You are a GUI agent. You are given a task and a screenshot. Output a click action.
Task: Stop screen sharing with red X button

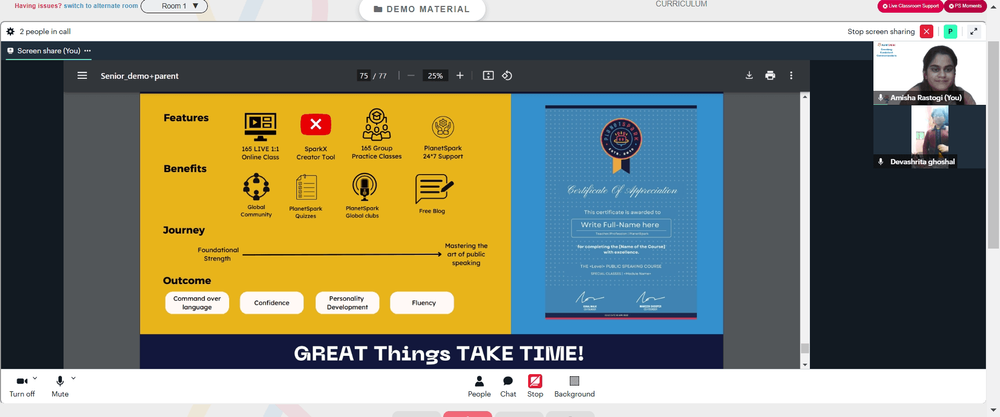pyautogui.click(x=926, y=31)
